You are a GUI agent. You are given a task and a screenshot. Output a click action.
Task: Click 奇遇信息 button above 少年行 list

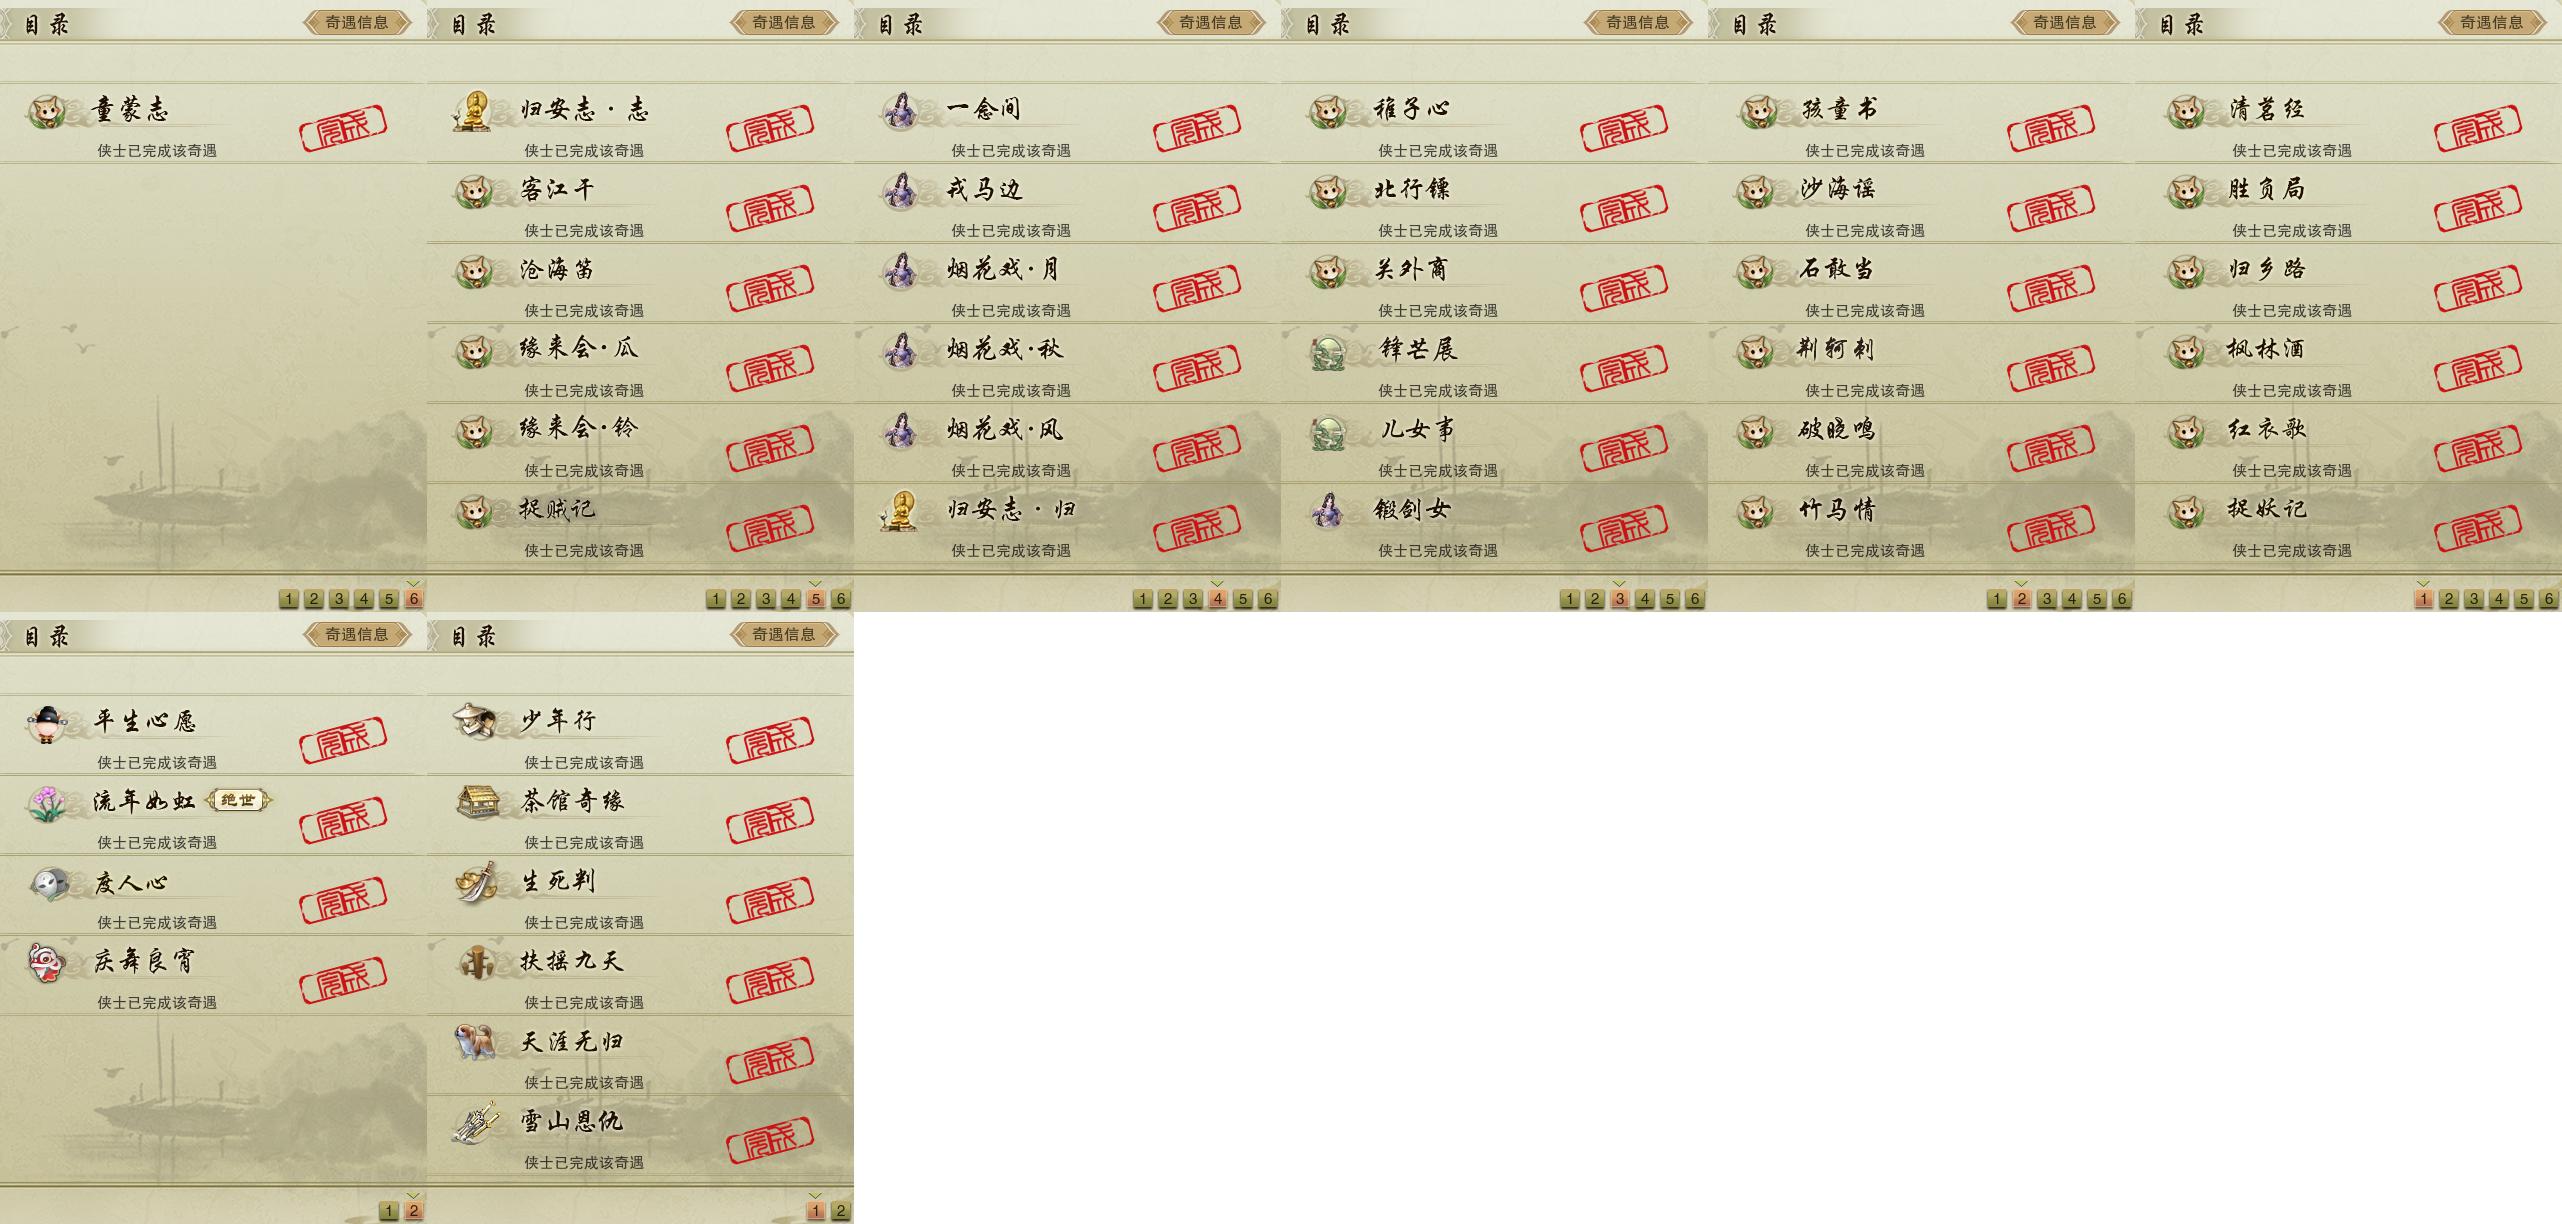click(784, 634)
